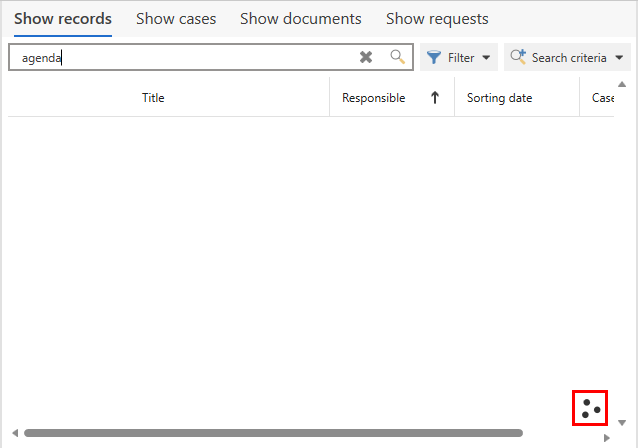Sort by the Title column header
The width and height of the screenshot is (638, 448).
[x=153, y=98]
